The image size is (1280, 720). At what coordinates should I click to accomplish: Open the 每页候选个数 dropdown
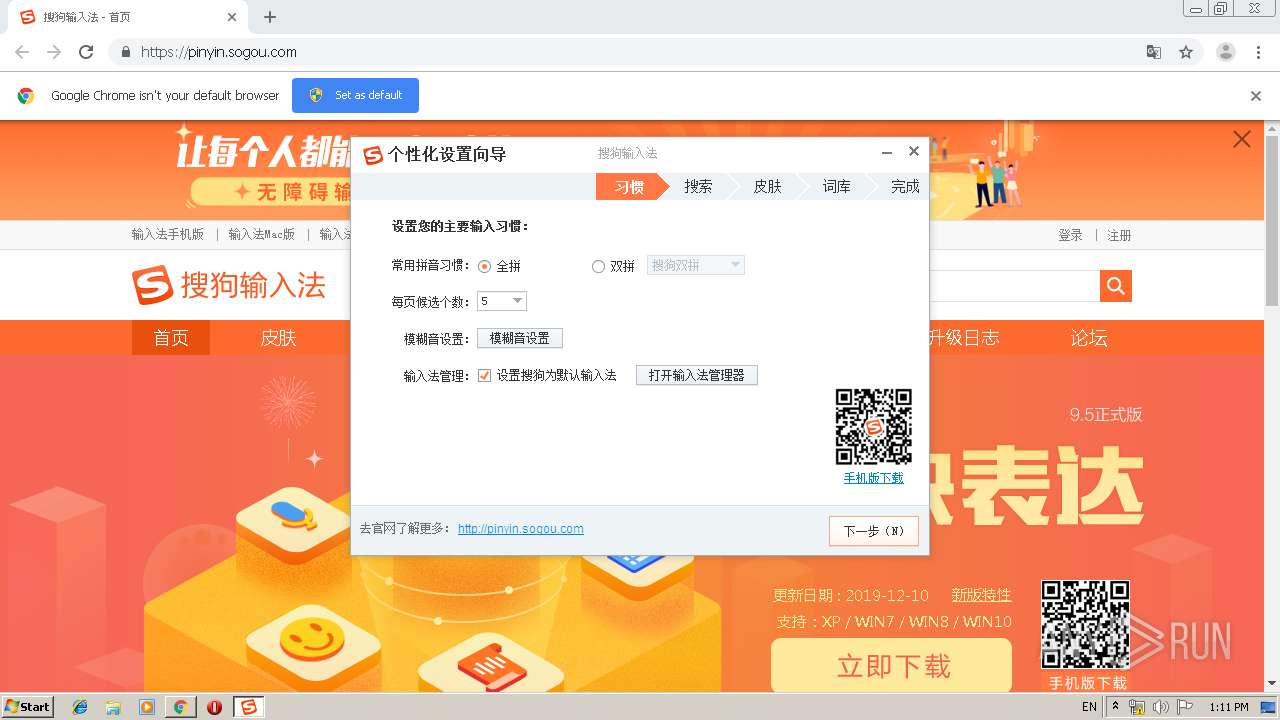(502, 301)
